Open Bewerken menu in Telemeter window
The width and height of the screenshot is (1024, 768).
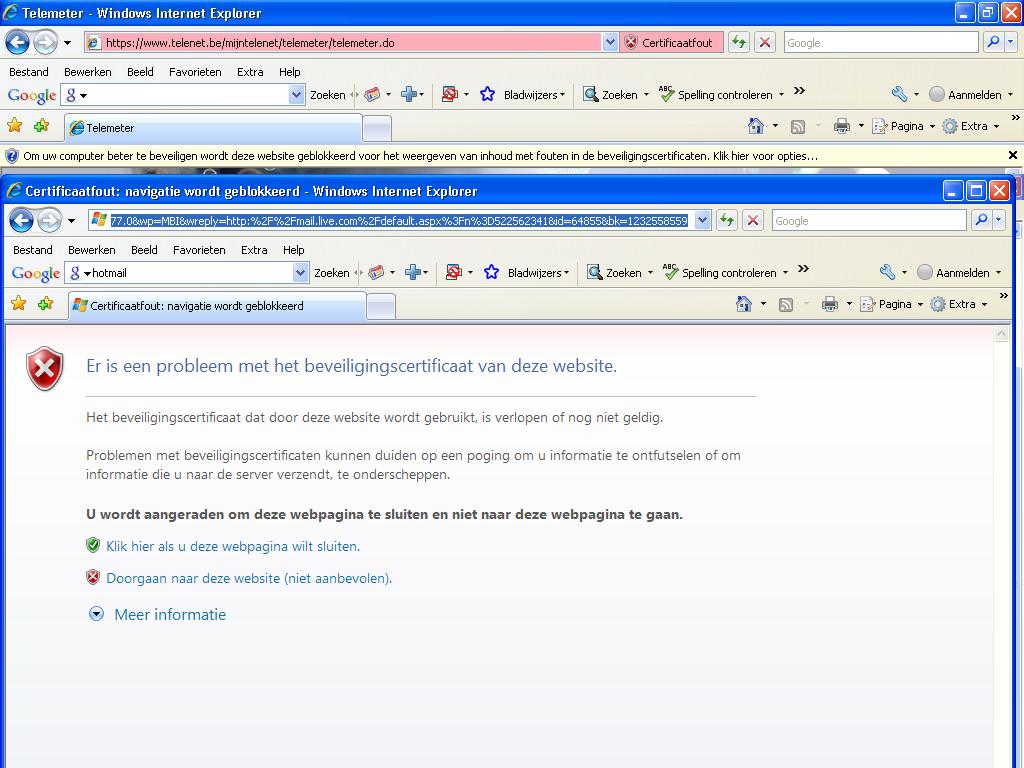pos(88,72)
